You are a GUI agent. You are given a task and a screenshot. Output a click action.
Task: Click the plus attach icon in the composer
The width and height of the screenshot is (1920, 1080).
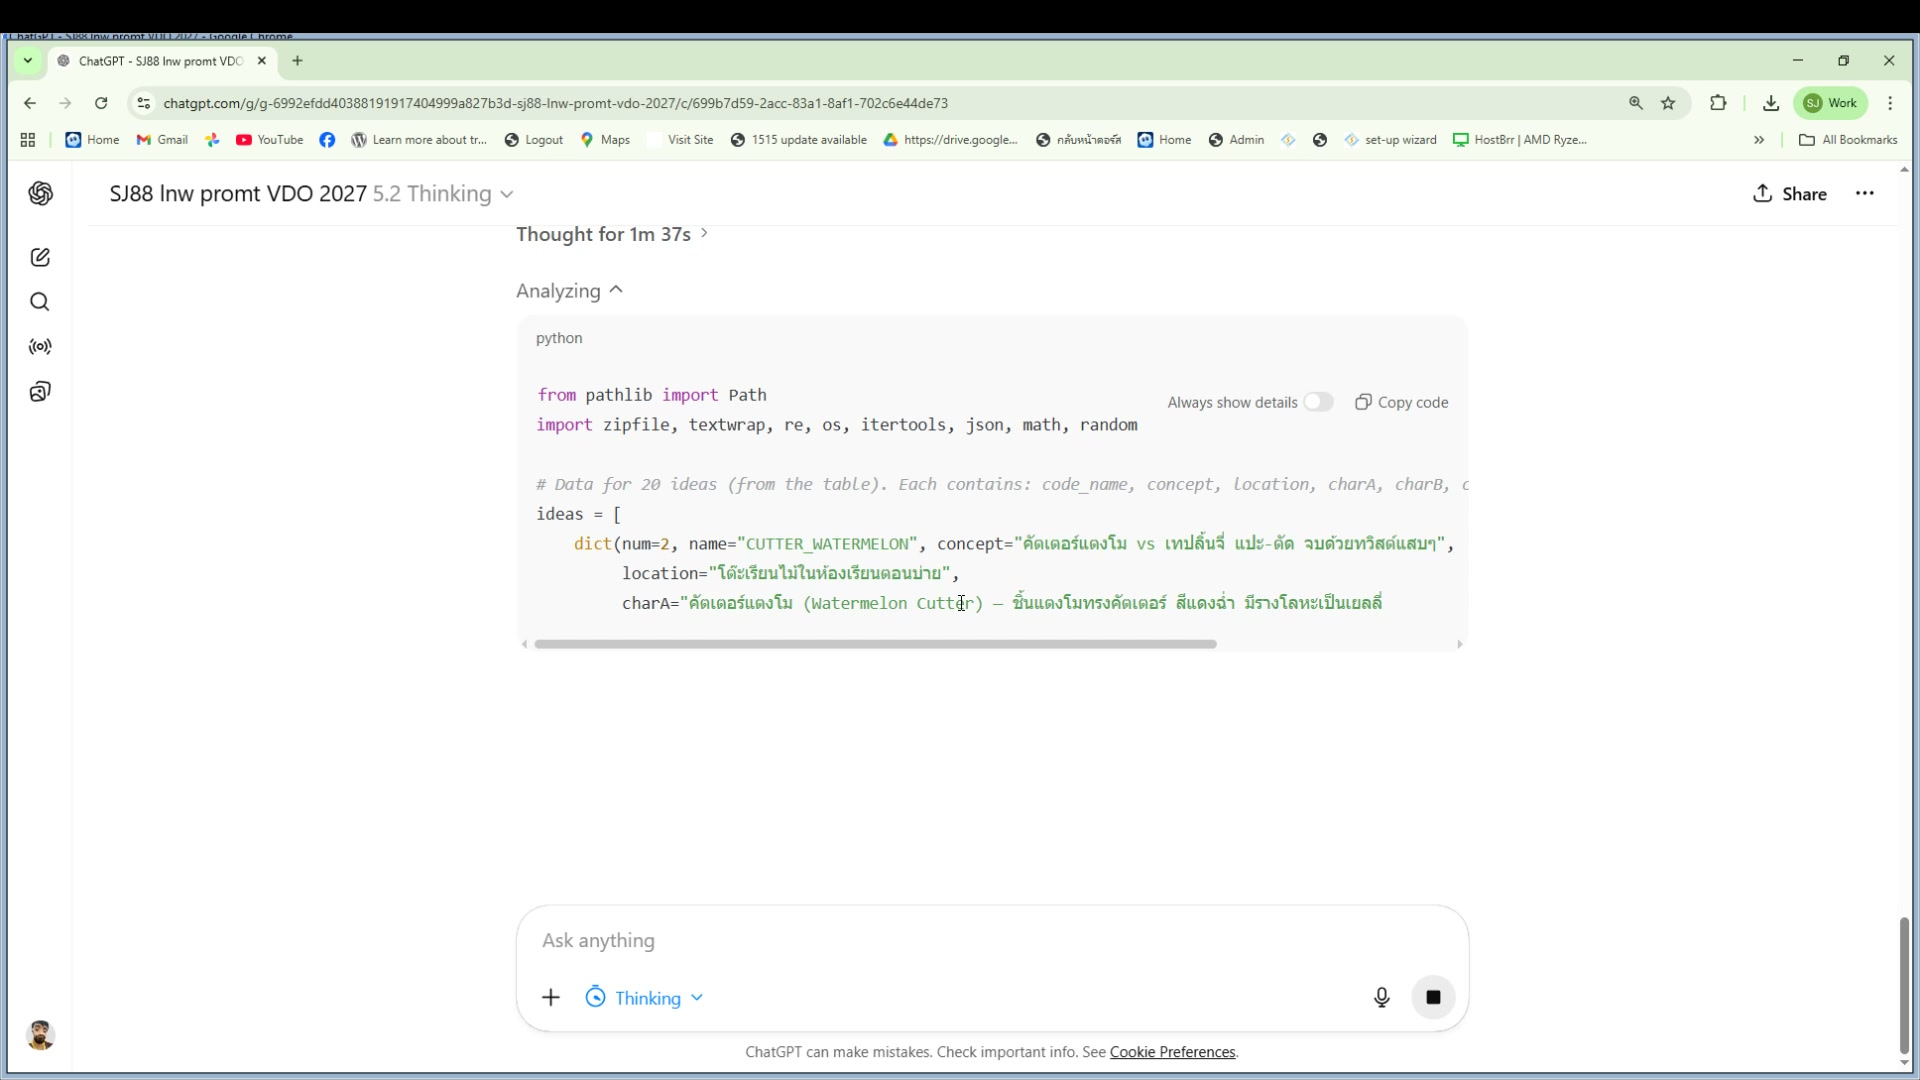click(551, 997)
